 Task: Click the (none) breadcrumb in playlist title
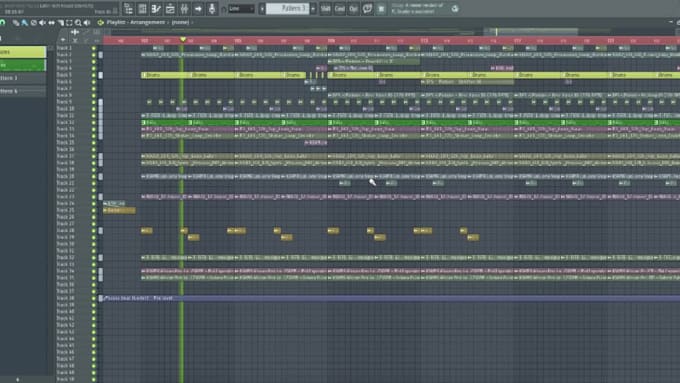click(180, 23)
